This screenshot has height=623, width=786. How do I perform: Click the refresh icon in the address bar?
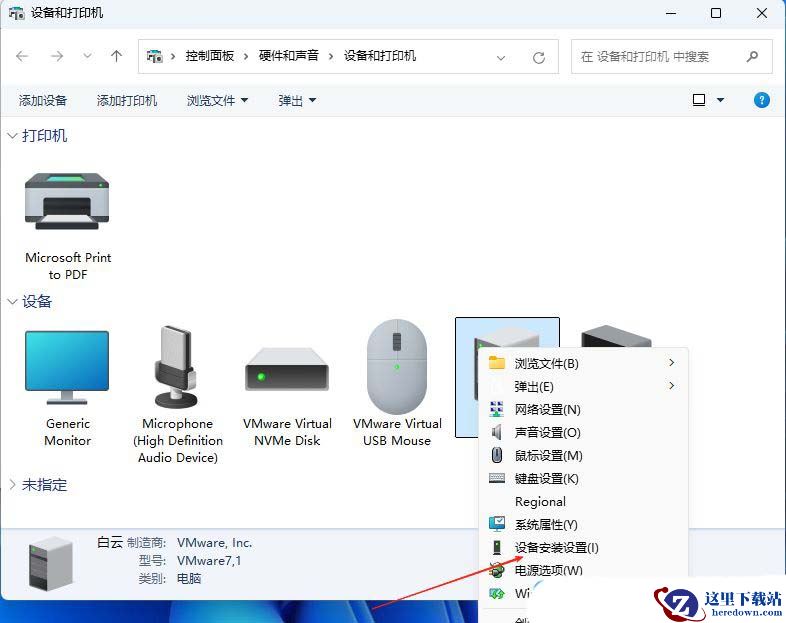coord(539,58)
